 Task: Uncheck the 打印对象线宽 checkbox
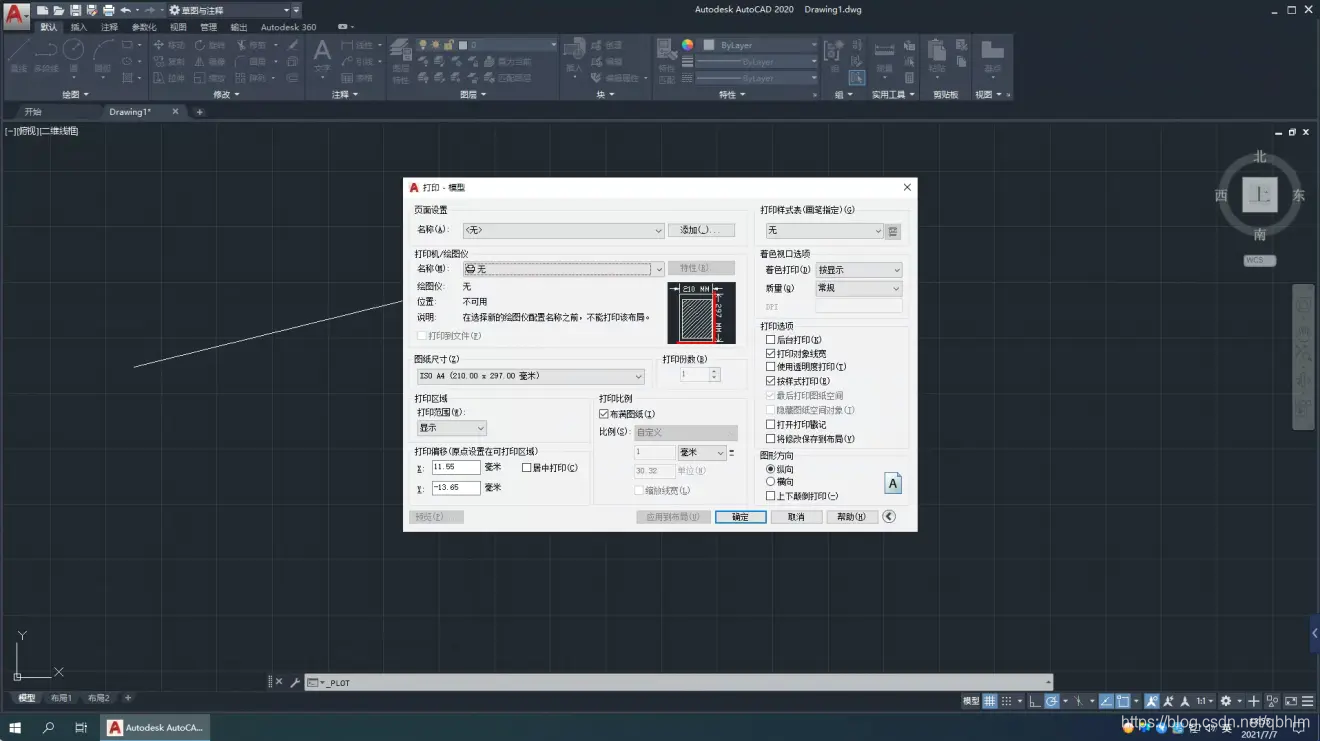click(771, 354)
